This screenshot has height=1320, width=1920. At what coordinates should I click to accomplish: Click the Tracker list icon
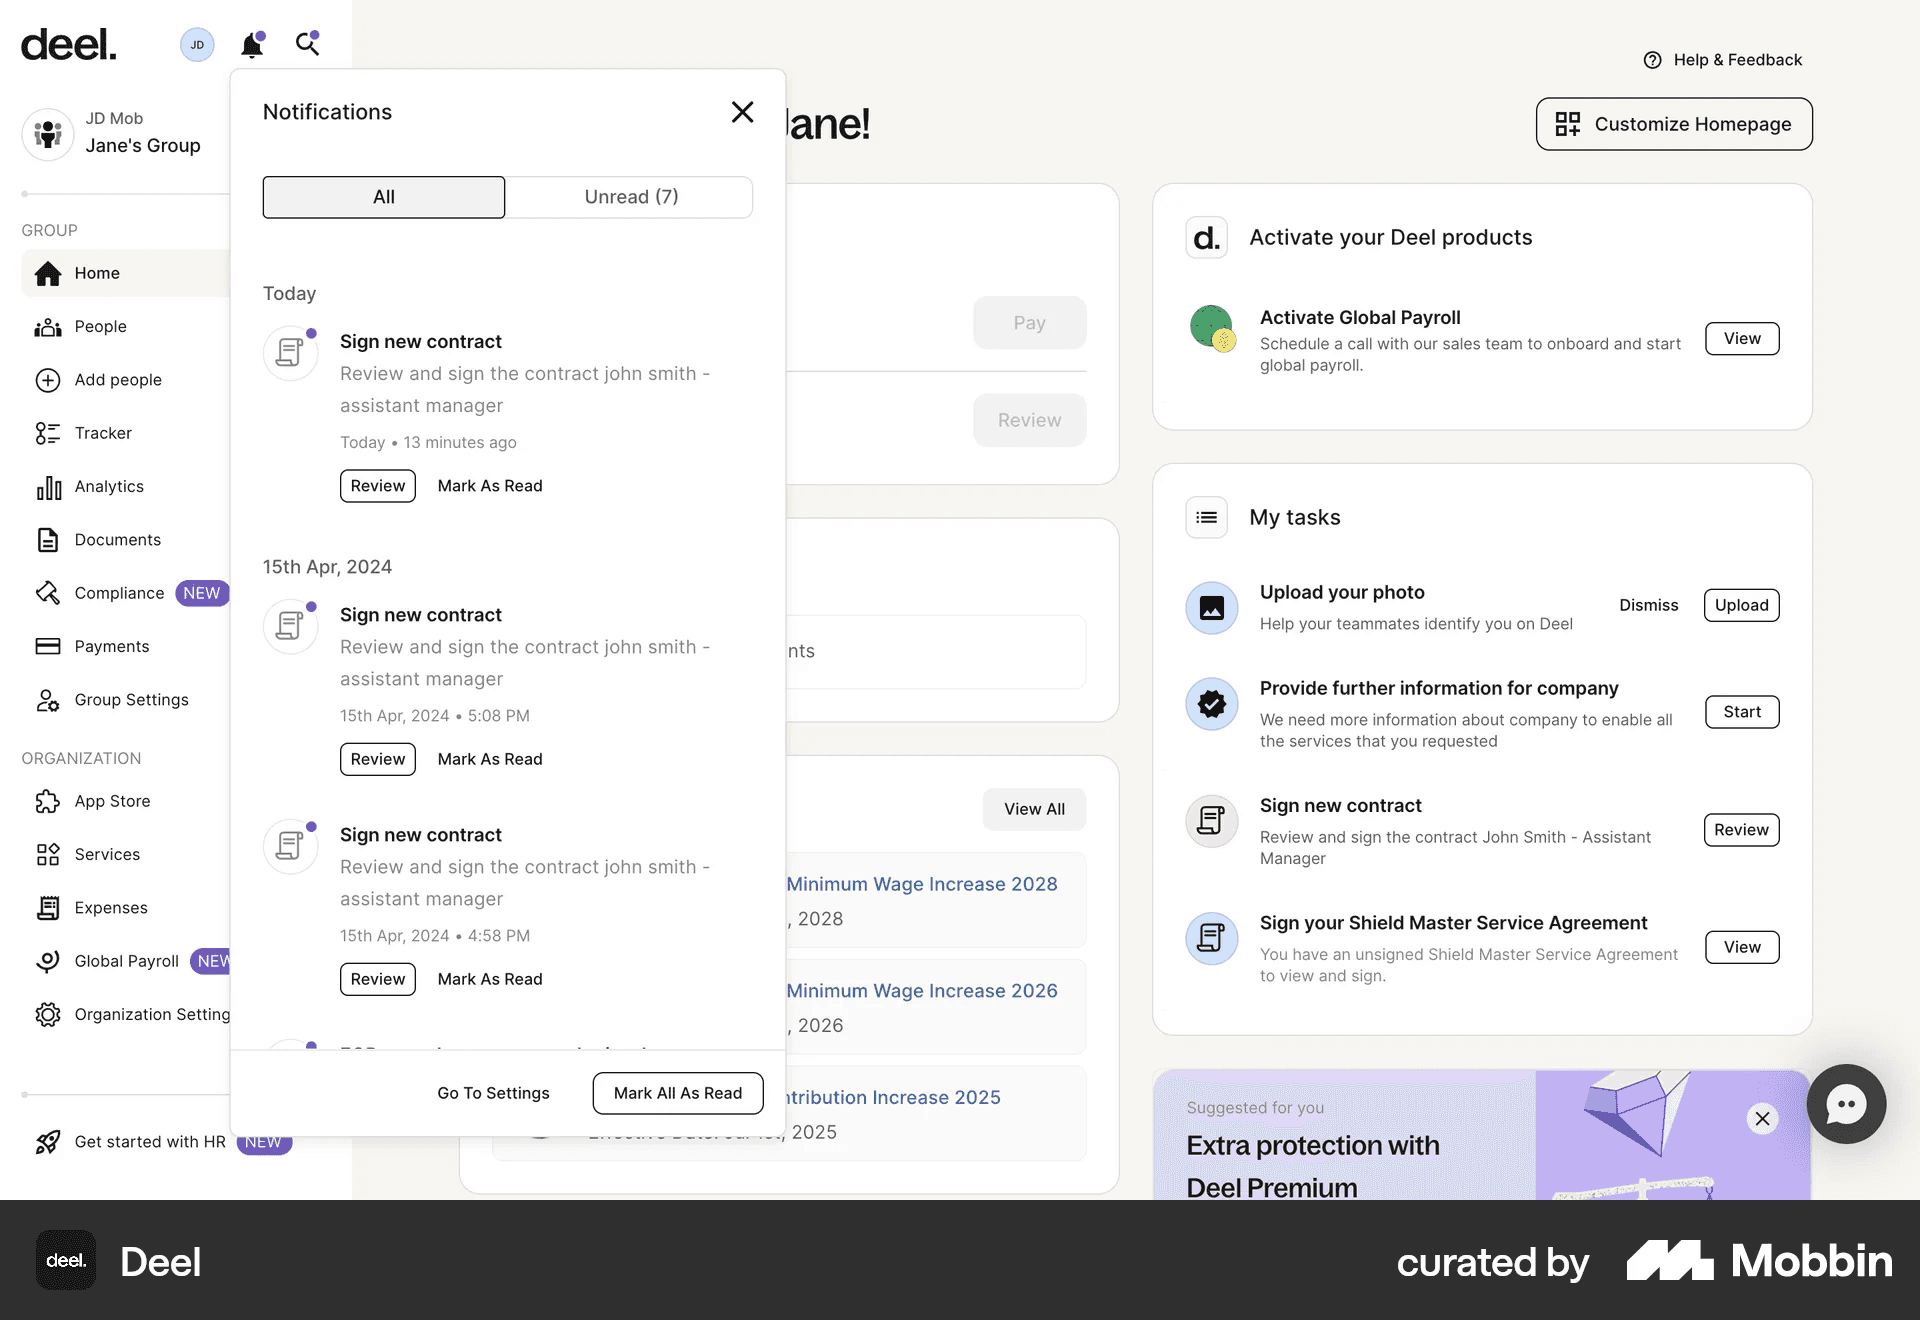pyautogui.click(x=48, y=433)
